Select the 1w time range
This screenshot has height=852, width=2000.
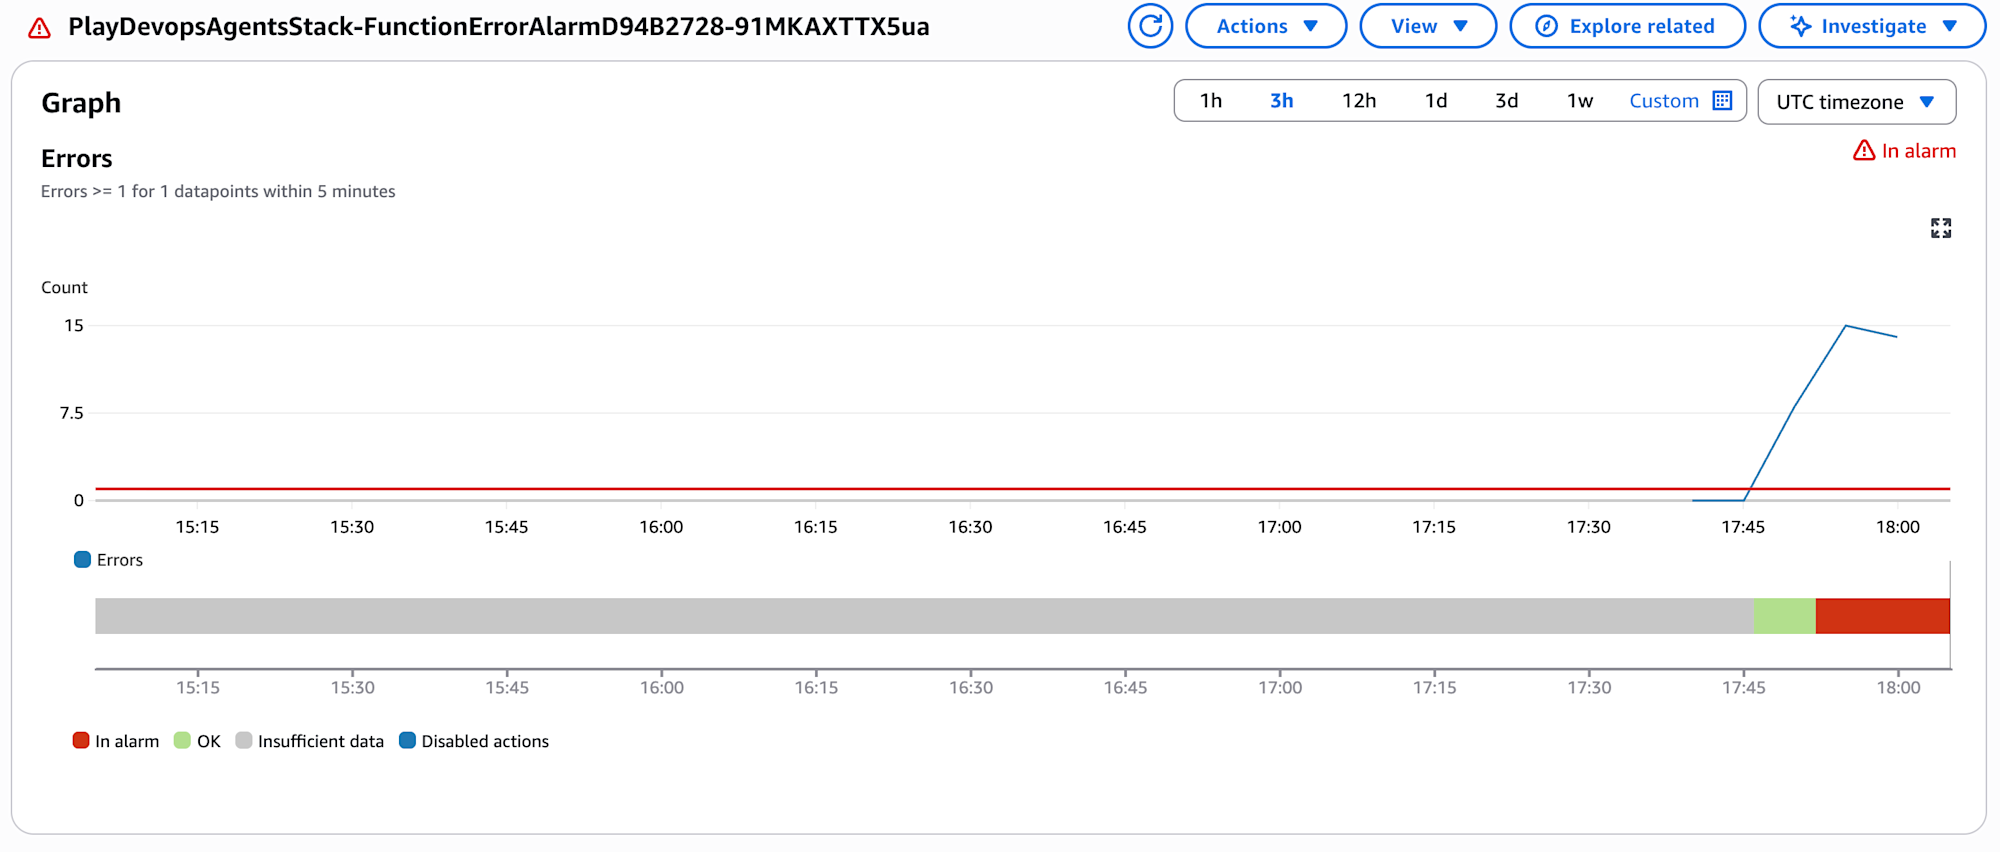[1579, 101]
